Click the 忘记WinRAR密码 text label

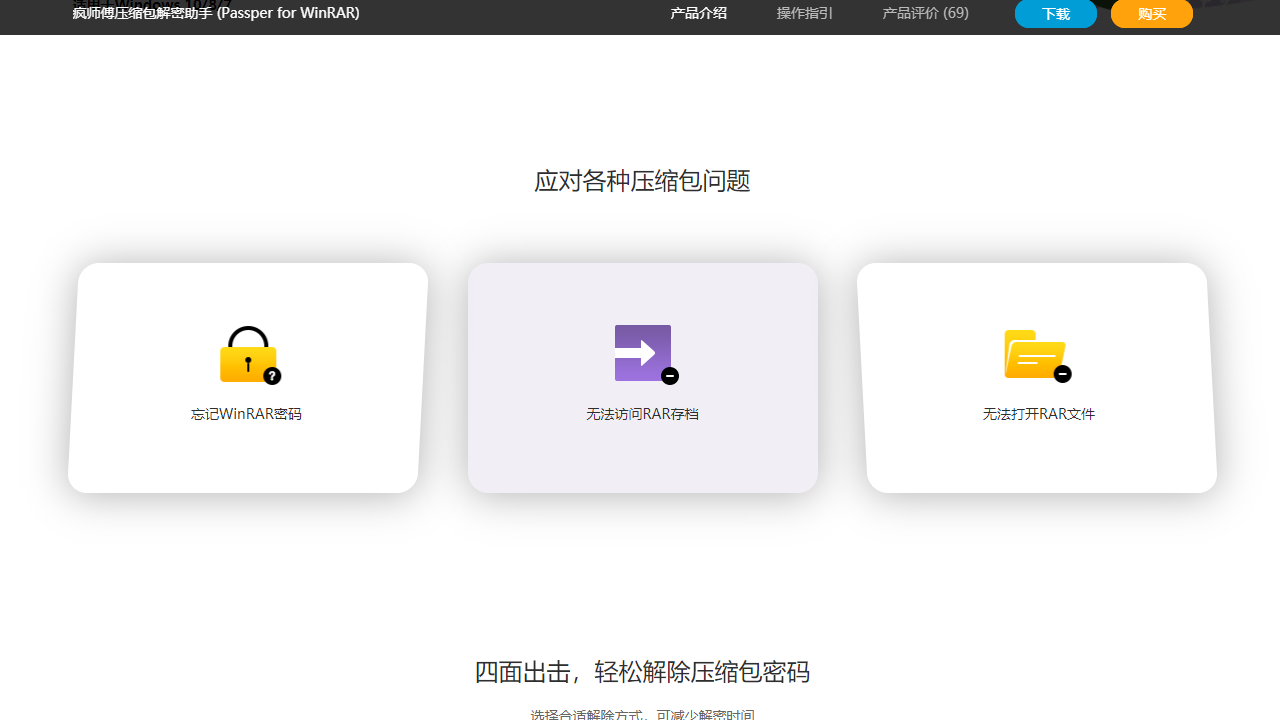[246, 413]
